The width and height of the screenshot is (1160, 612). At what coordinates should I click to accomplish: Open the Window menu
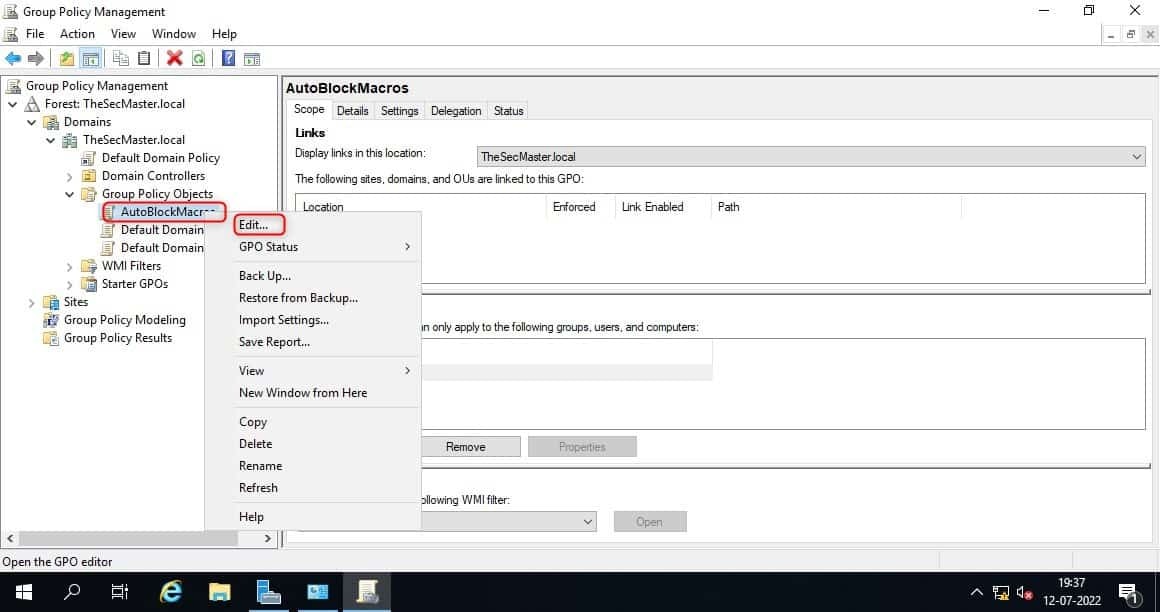click(174, 34)
